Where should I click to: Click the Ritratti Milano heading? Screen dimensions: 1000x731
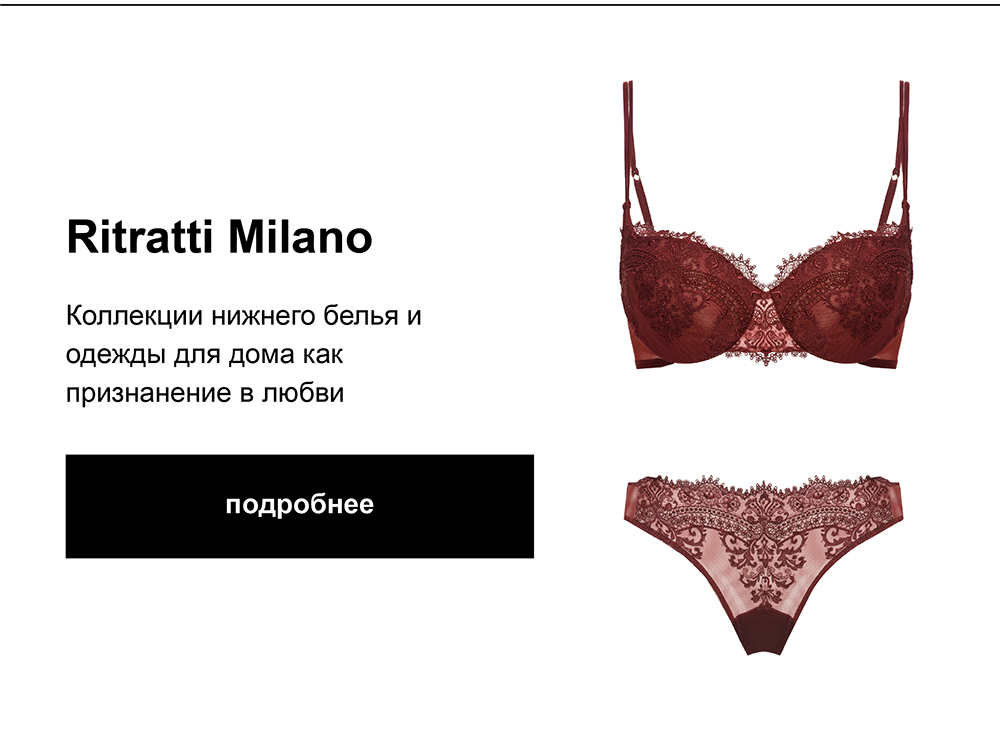[219, 237]
